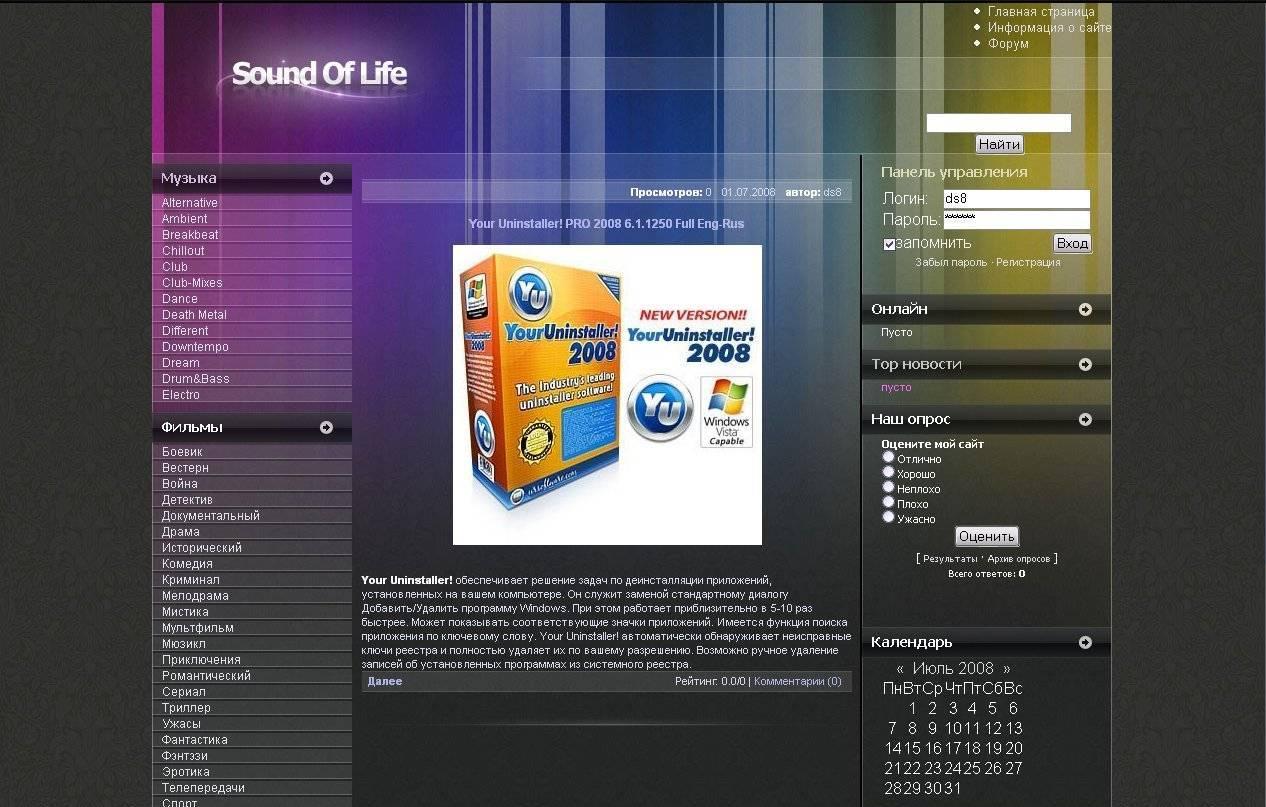Open the Далее read-more link
Image resolution: width=1266 pixels, height=807 pixels.
click(385, 681)
